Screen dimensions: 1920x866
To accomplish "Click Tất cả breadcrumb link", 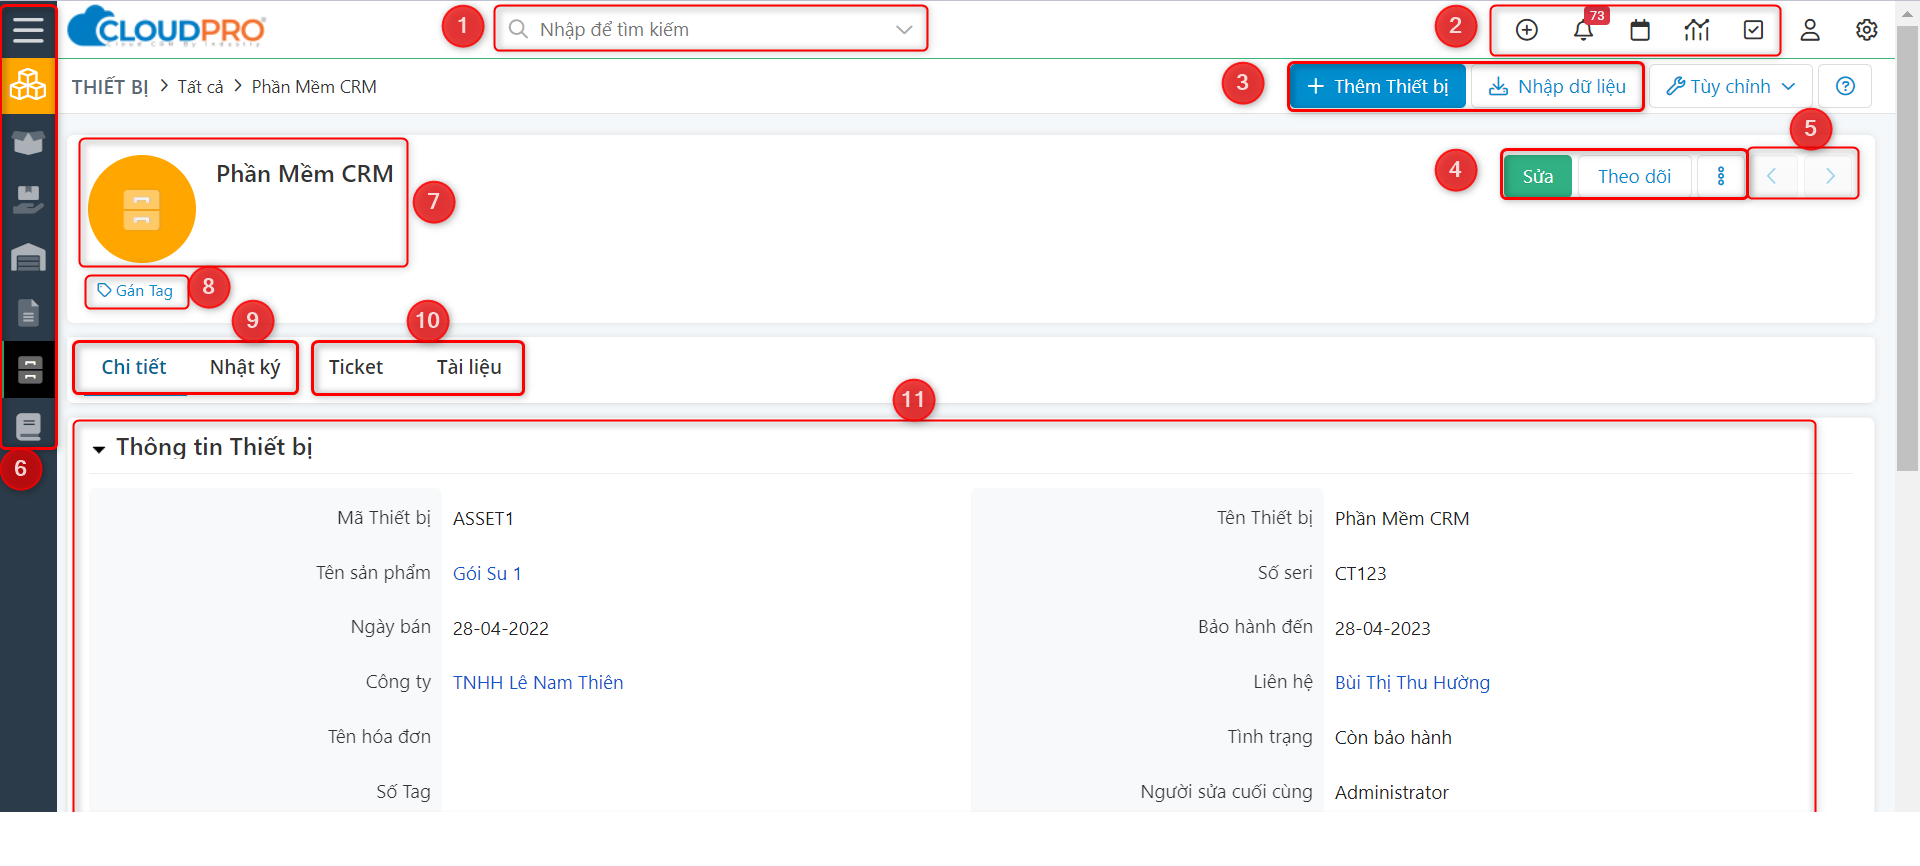I will (201, 87).
